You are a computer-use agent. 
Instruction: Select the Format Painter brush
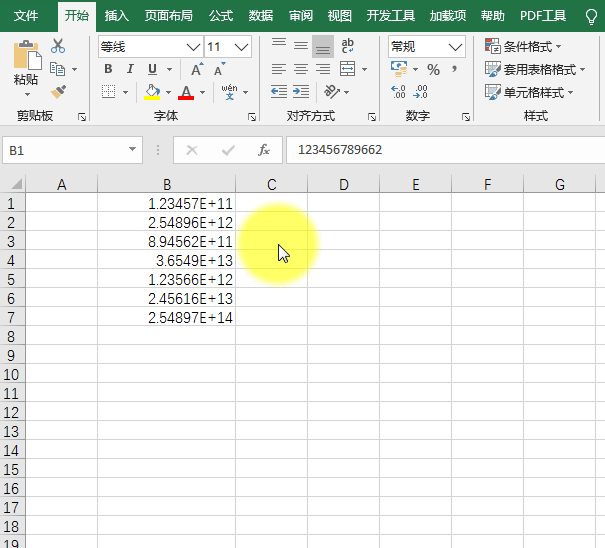[x=58, y=92]
